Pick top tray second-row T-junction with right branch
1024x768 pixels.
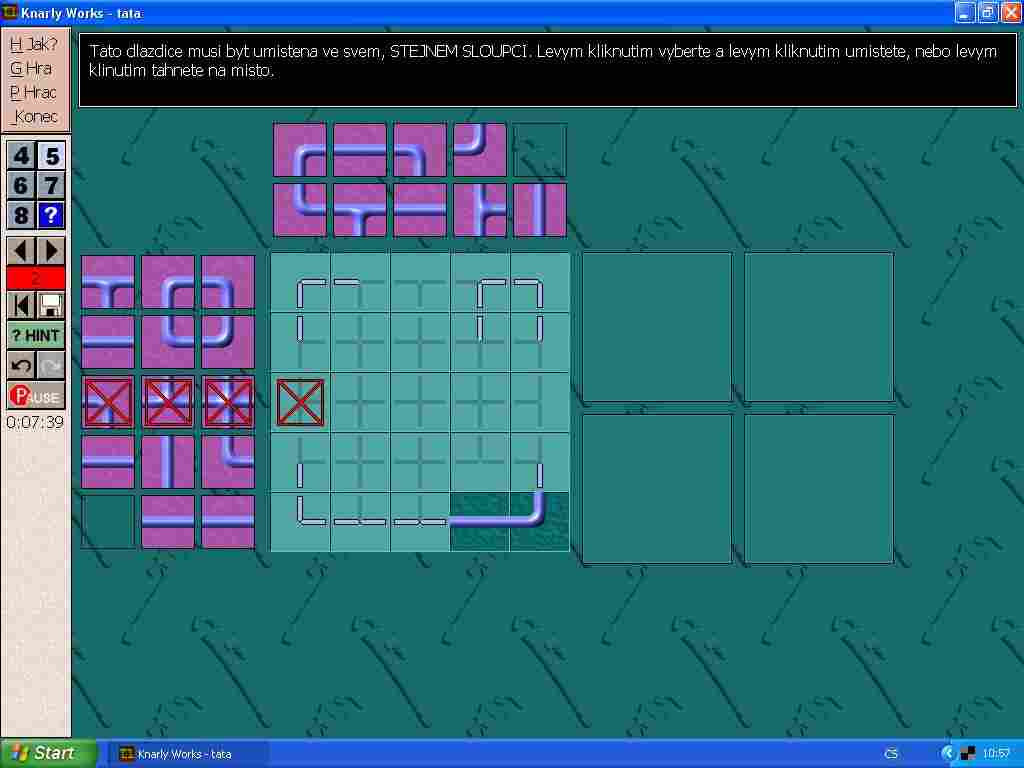coord(480,210)
